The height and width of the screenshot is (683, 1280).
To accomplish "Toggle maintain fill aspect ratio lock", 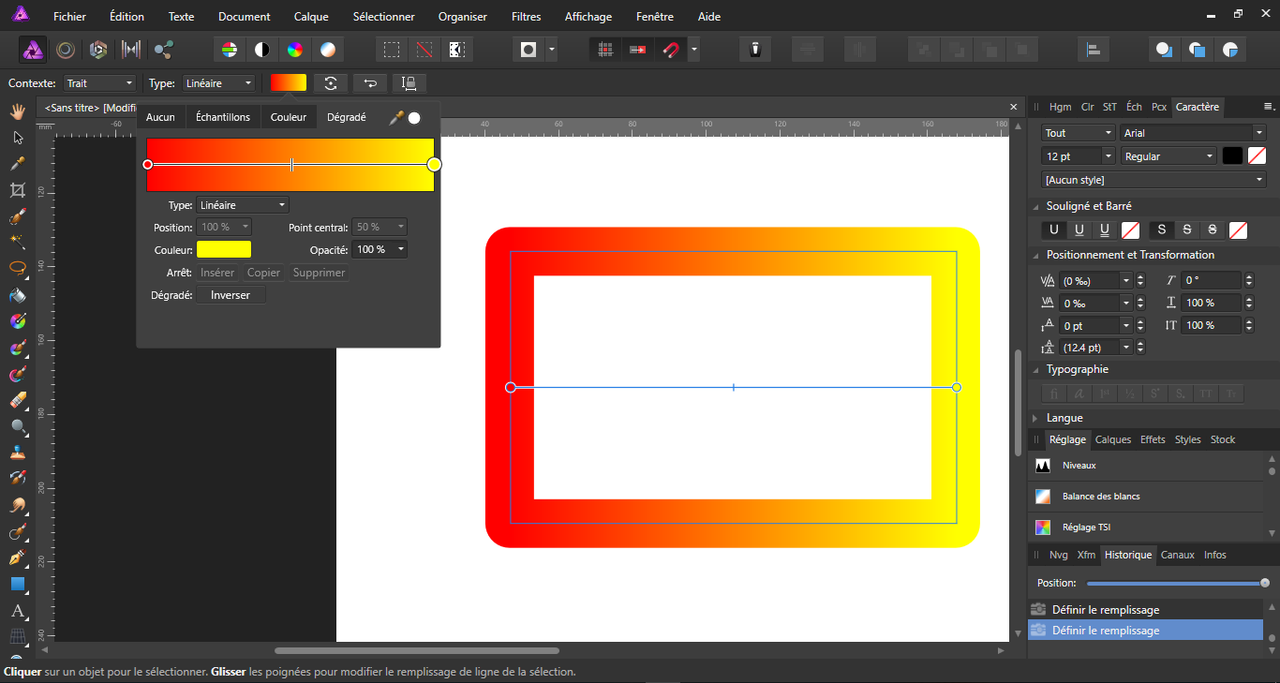I will point(409,83).
